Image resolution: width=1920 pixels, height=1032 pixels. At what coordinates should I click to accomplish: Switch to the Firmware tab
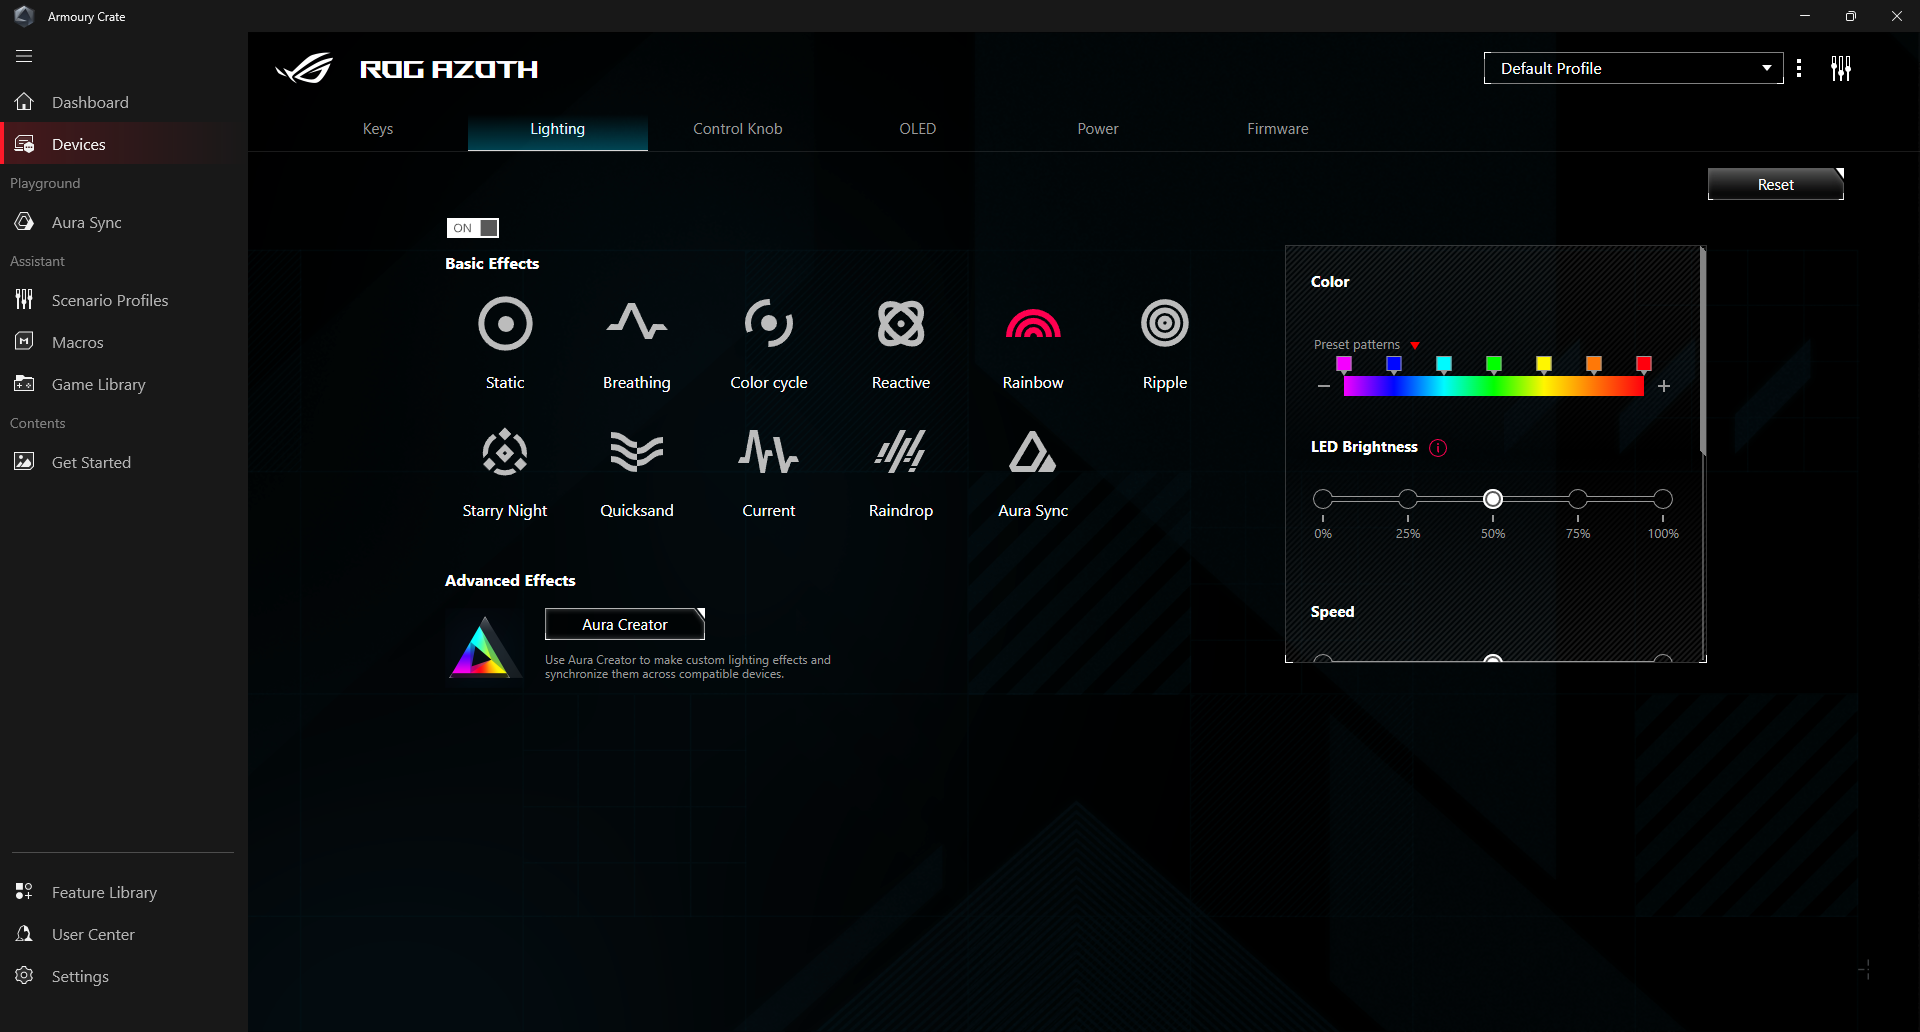(1278, 129)
